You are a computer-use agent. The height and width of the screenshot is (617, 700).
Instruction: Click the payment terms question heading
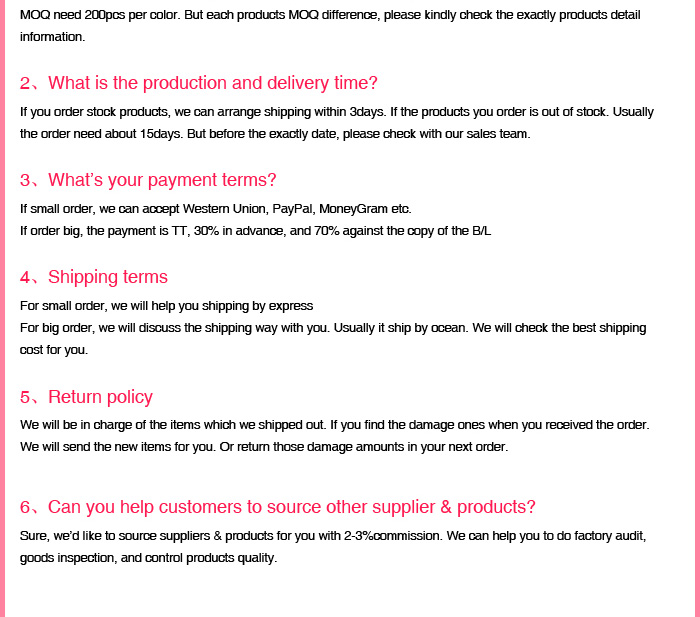(148, 180)
